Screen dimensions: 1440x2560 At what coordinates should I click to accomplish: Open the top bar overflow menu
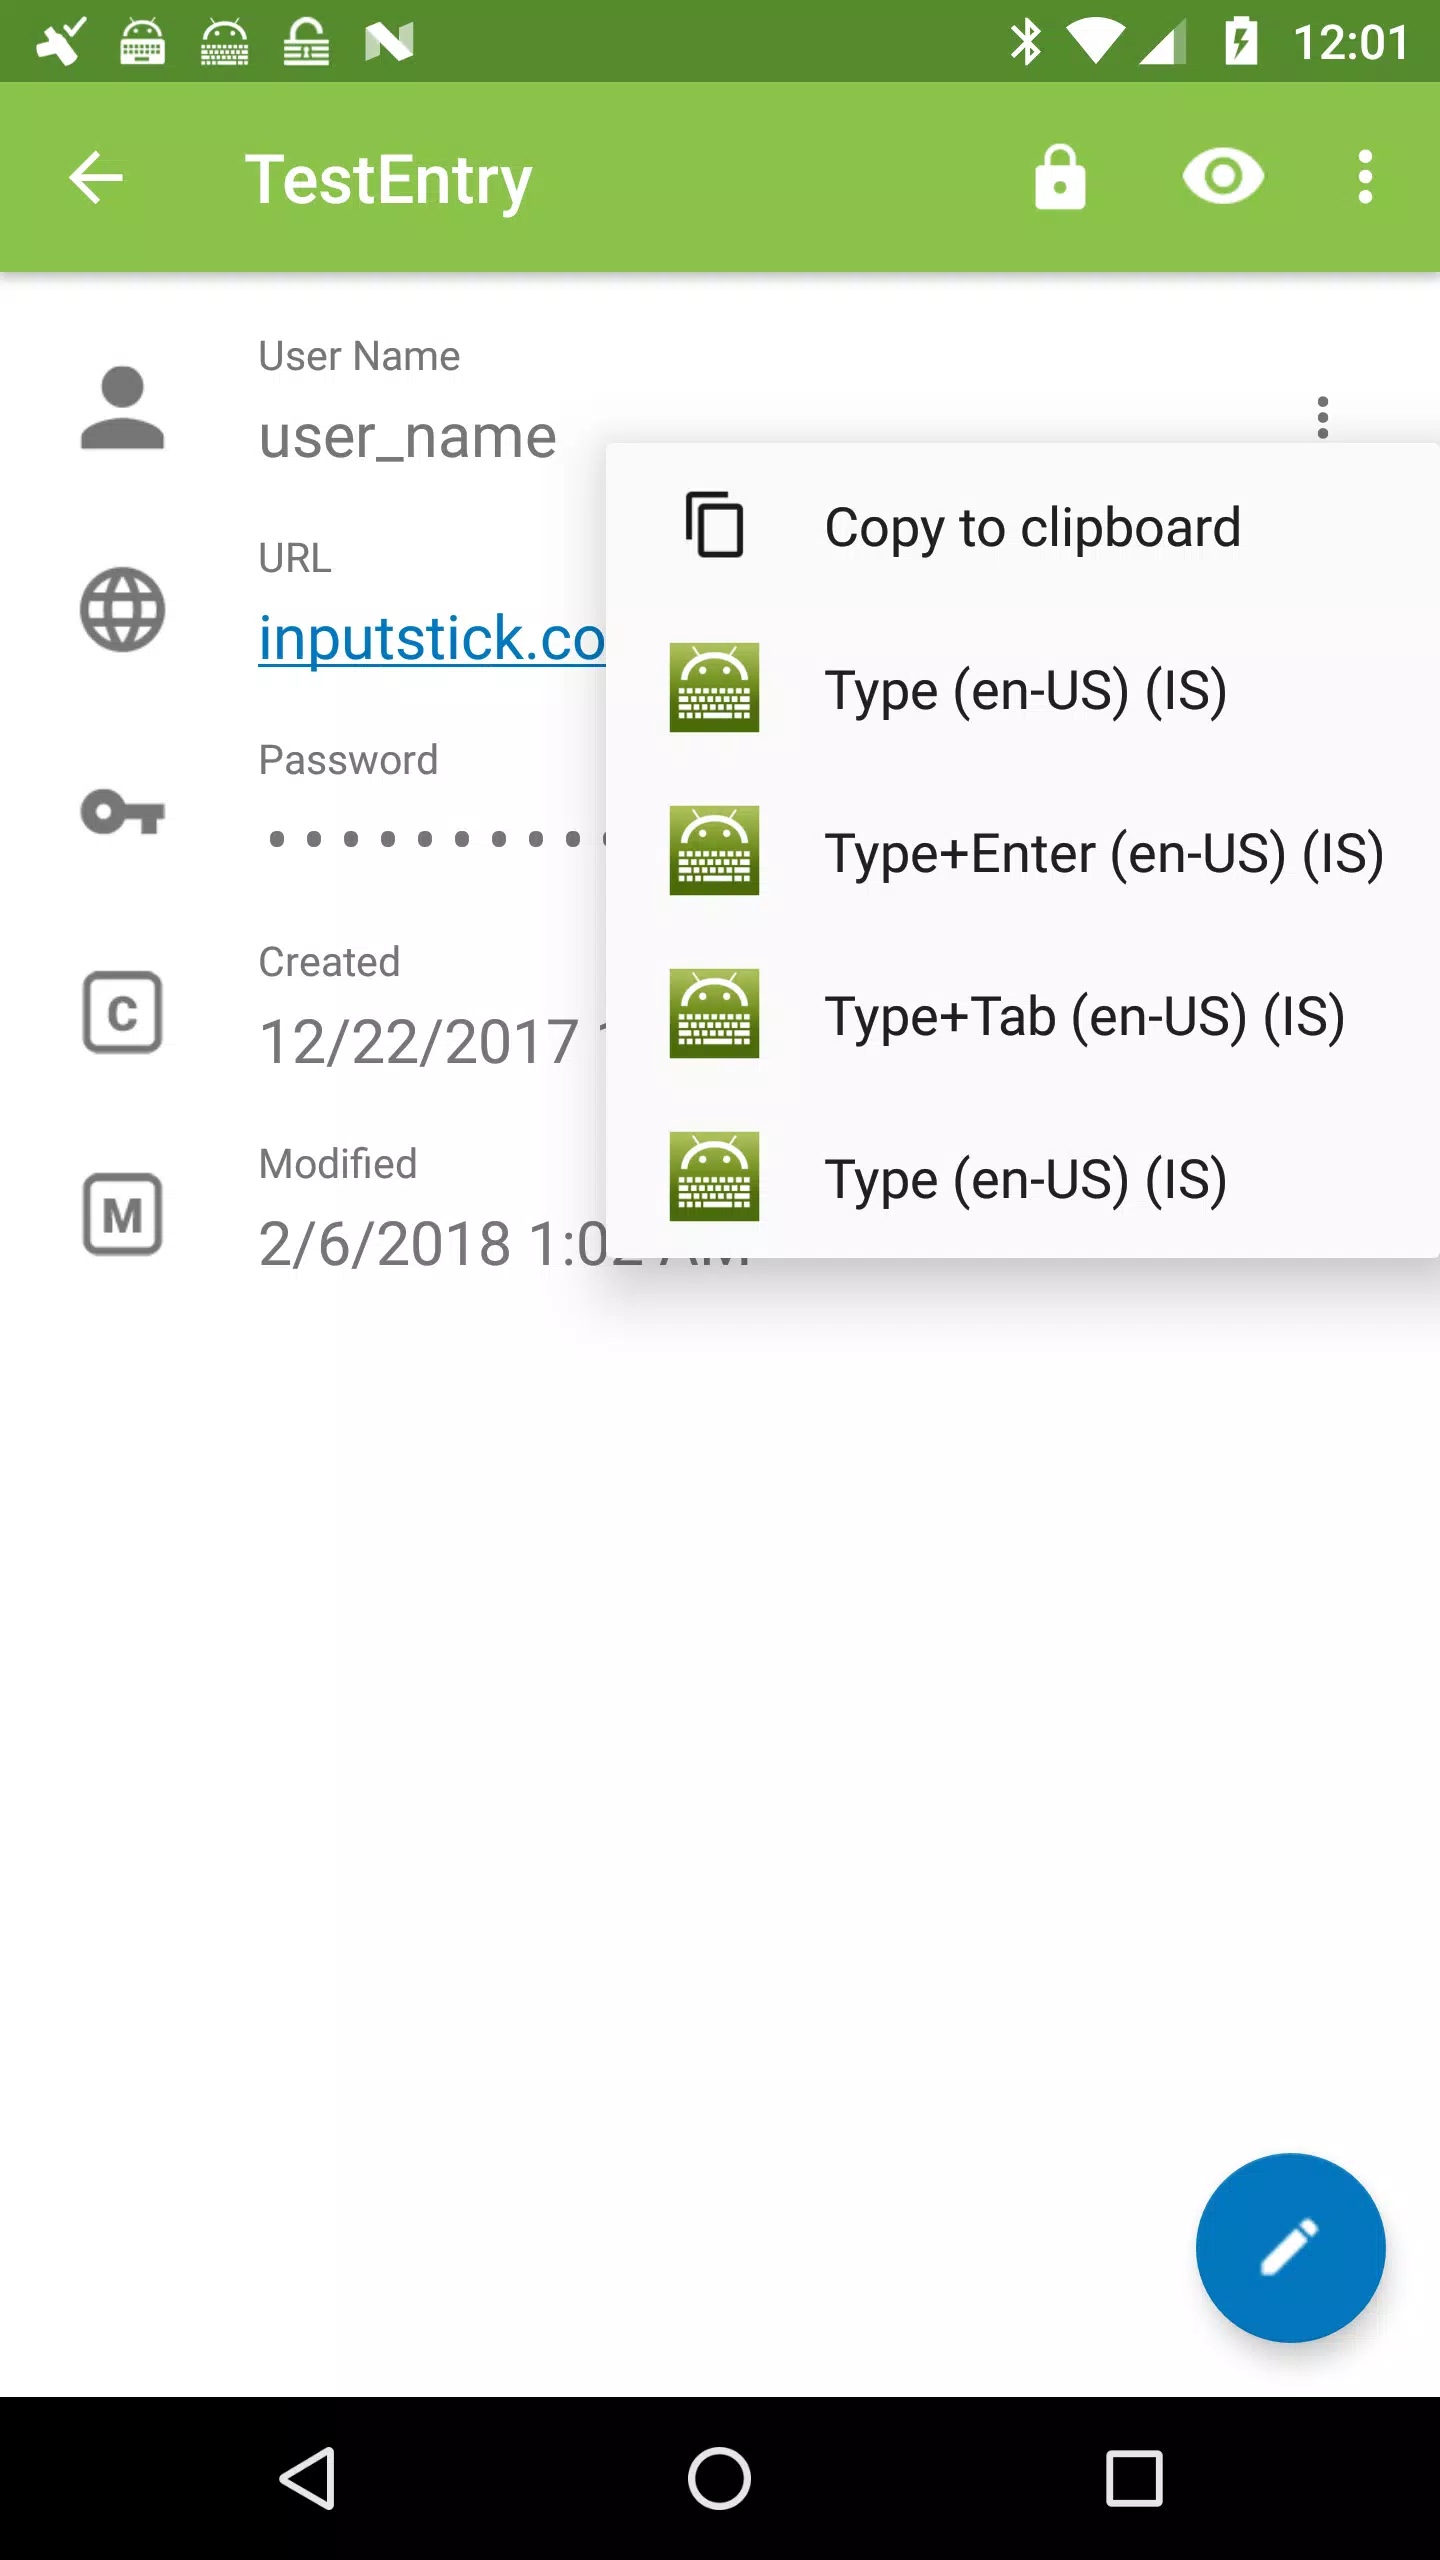pos(1365,178)
